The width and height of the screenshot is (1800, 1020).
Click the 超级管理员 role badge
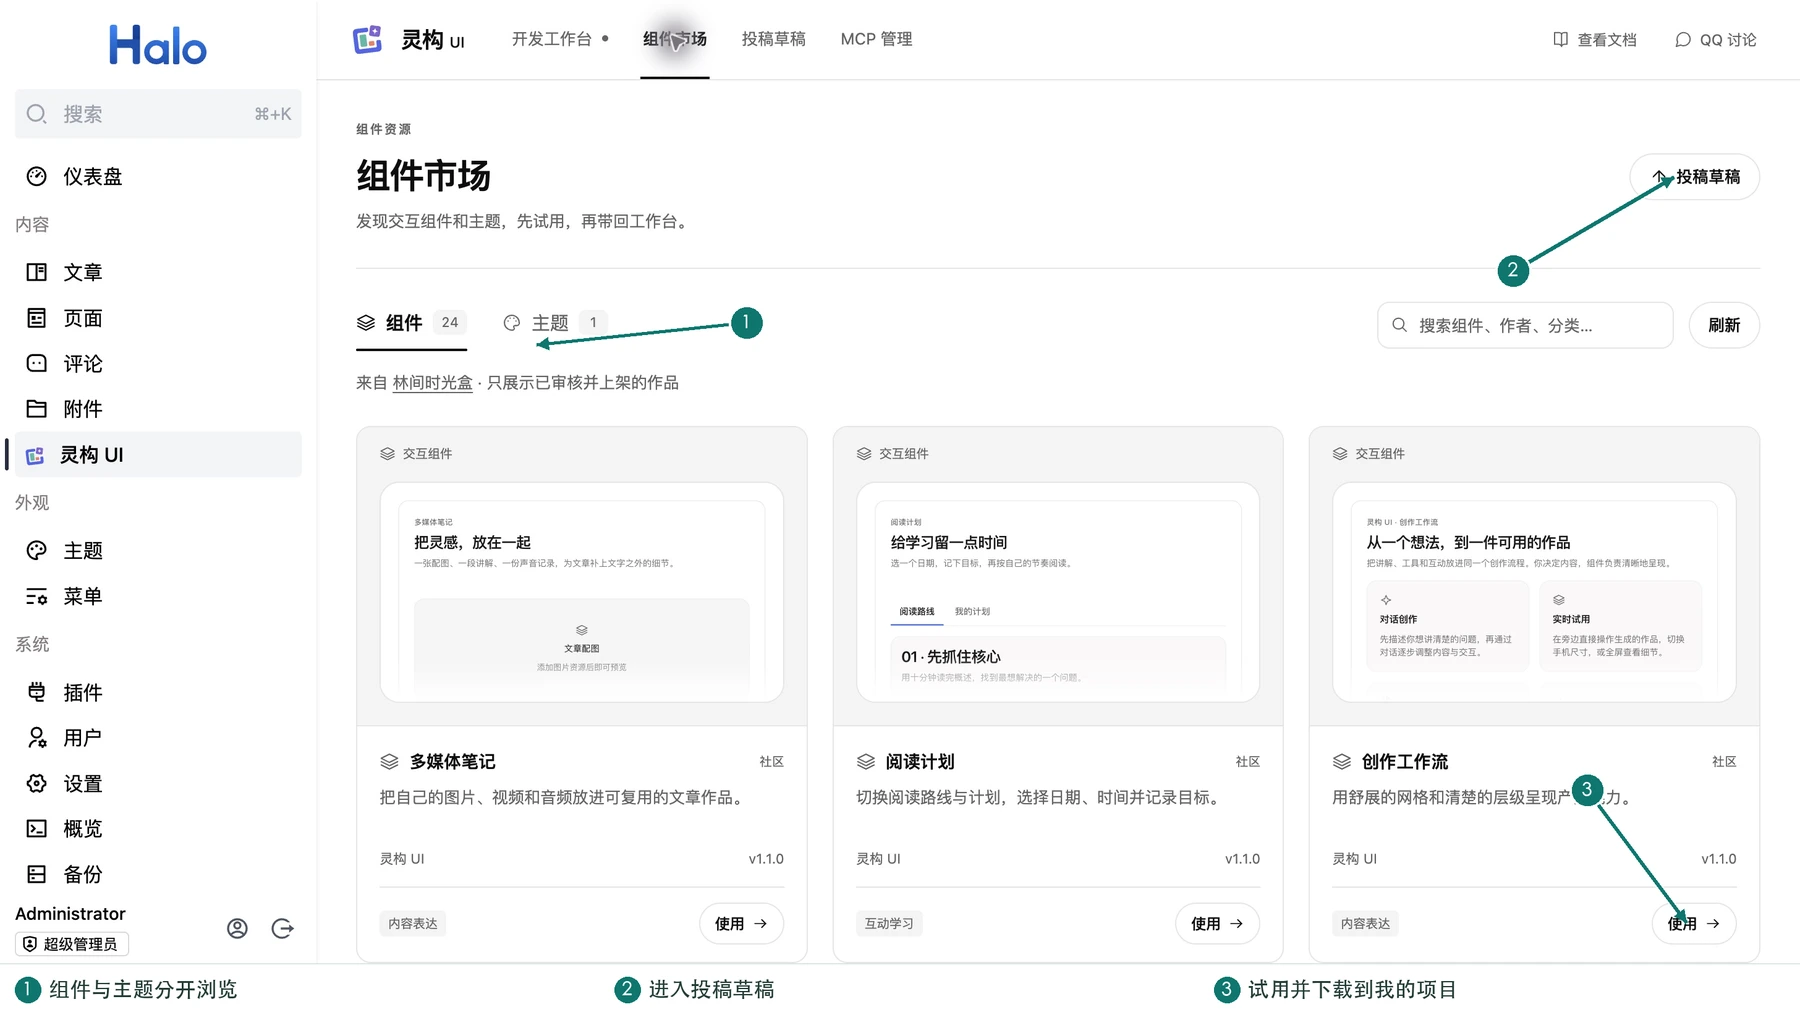(72, 944)
